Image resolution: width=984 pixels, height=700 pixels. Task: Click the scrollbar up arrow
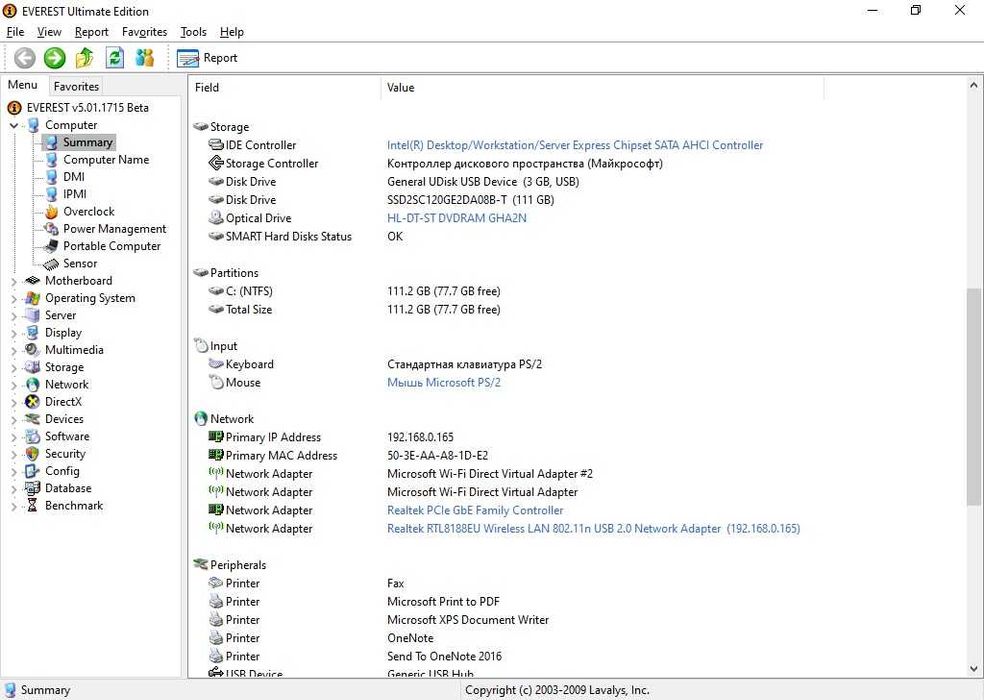tap(973, 84)
